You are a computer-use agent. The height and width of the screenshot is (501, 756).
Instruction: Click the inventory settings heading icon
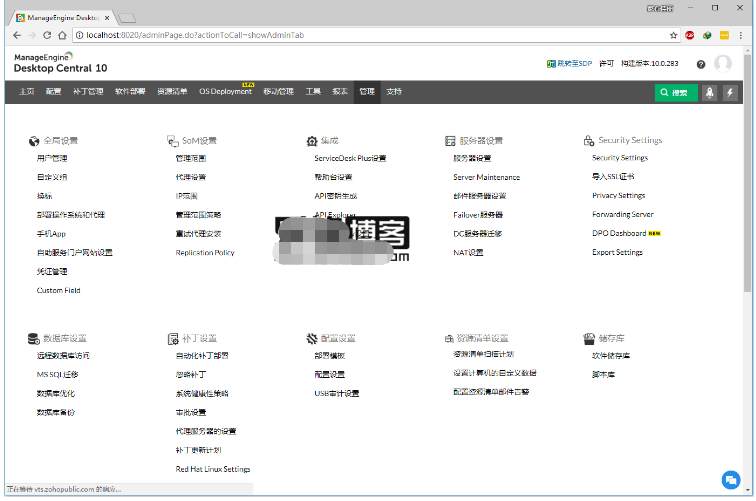[449, 339]
